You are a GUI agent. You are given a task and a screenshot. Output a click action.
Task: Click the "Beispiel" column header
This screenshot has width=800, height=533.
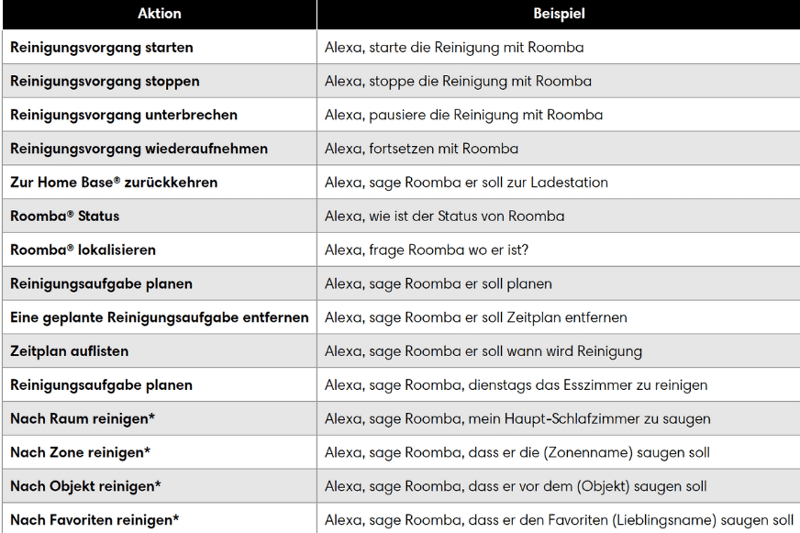click(559, 14)
